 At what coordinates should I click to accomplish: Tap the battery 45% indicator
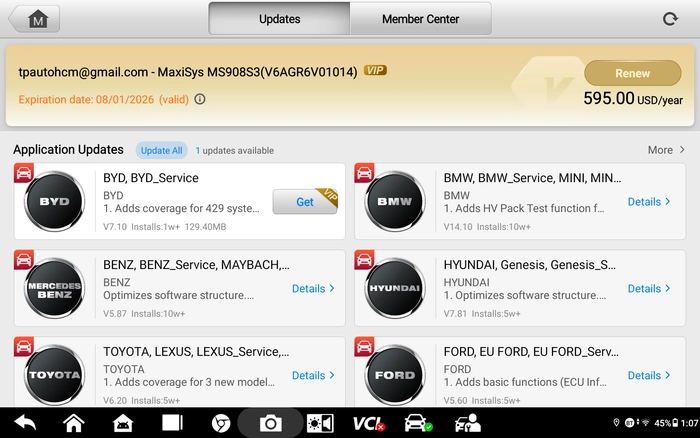[666, 423]
